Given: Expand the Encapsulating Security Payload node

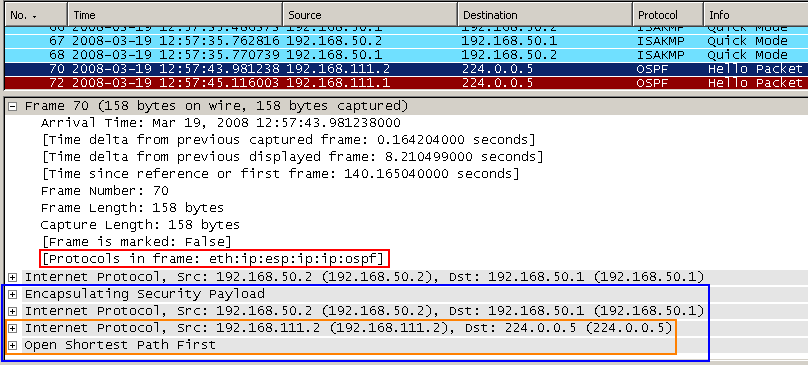Looking at the screenshot, I should click(x=13, y=294).
